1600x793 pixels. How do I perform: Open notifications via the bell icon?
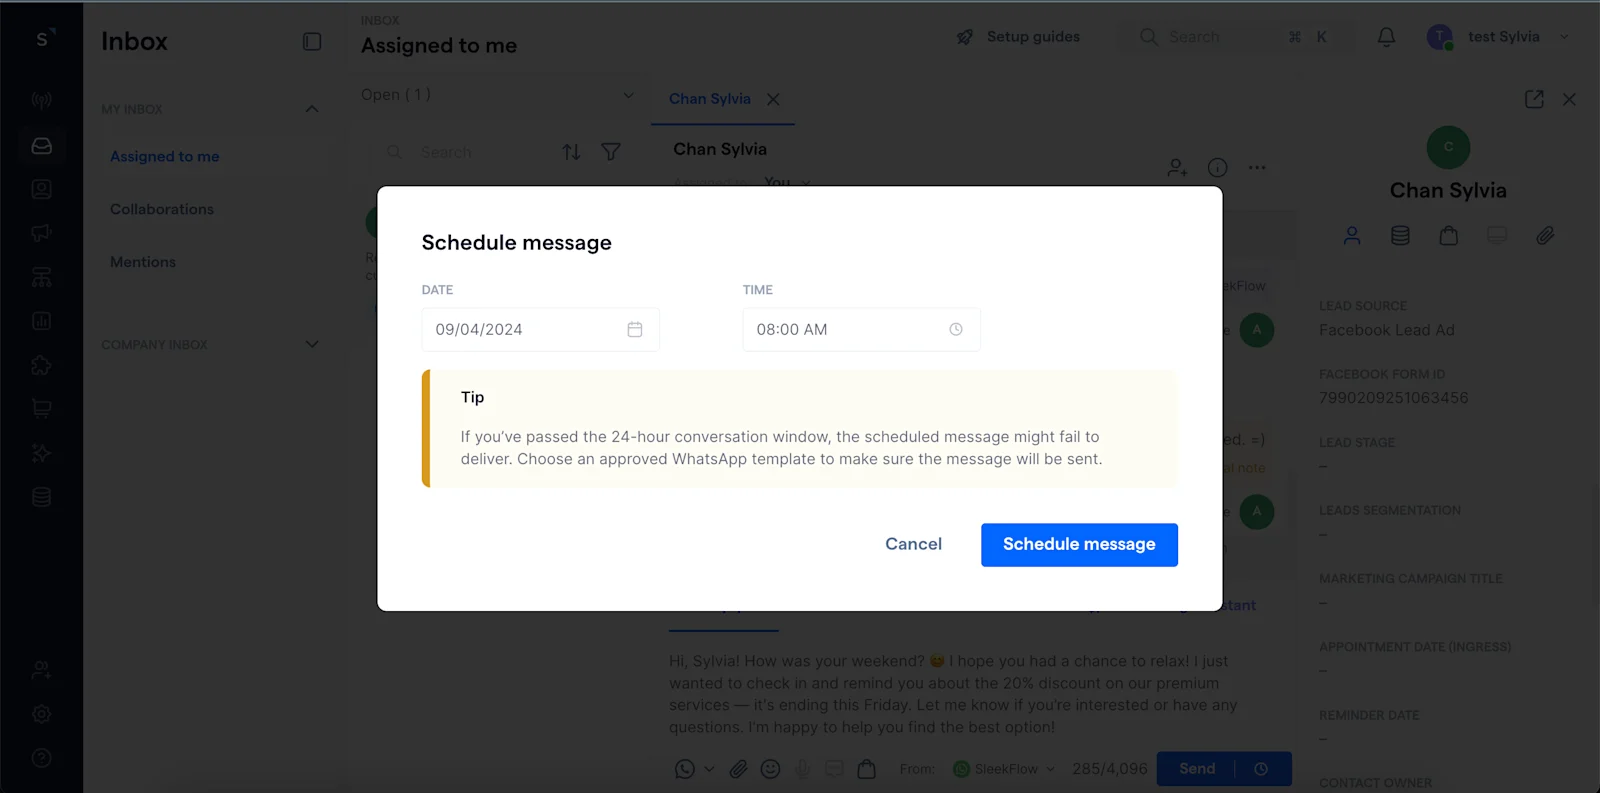coord(1386,36)
